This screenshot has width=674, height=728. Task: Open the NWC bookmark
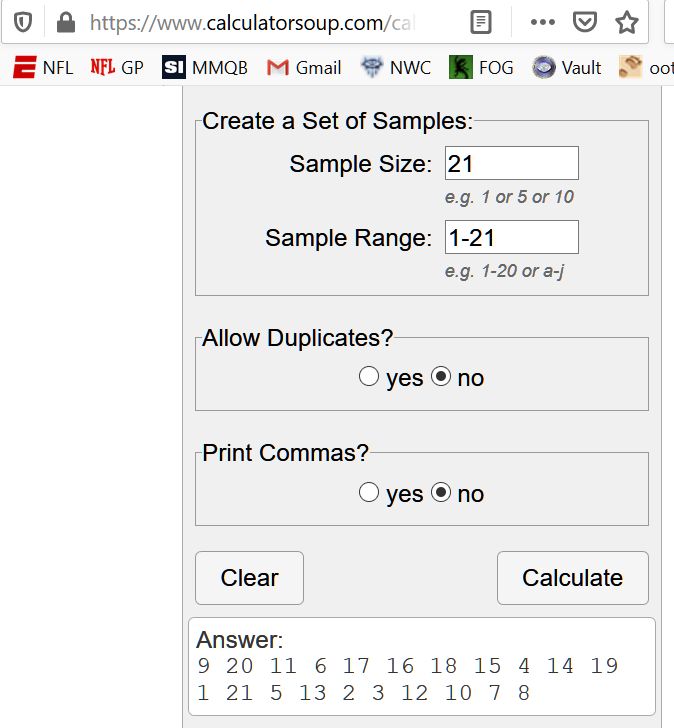pos(397,68)
